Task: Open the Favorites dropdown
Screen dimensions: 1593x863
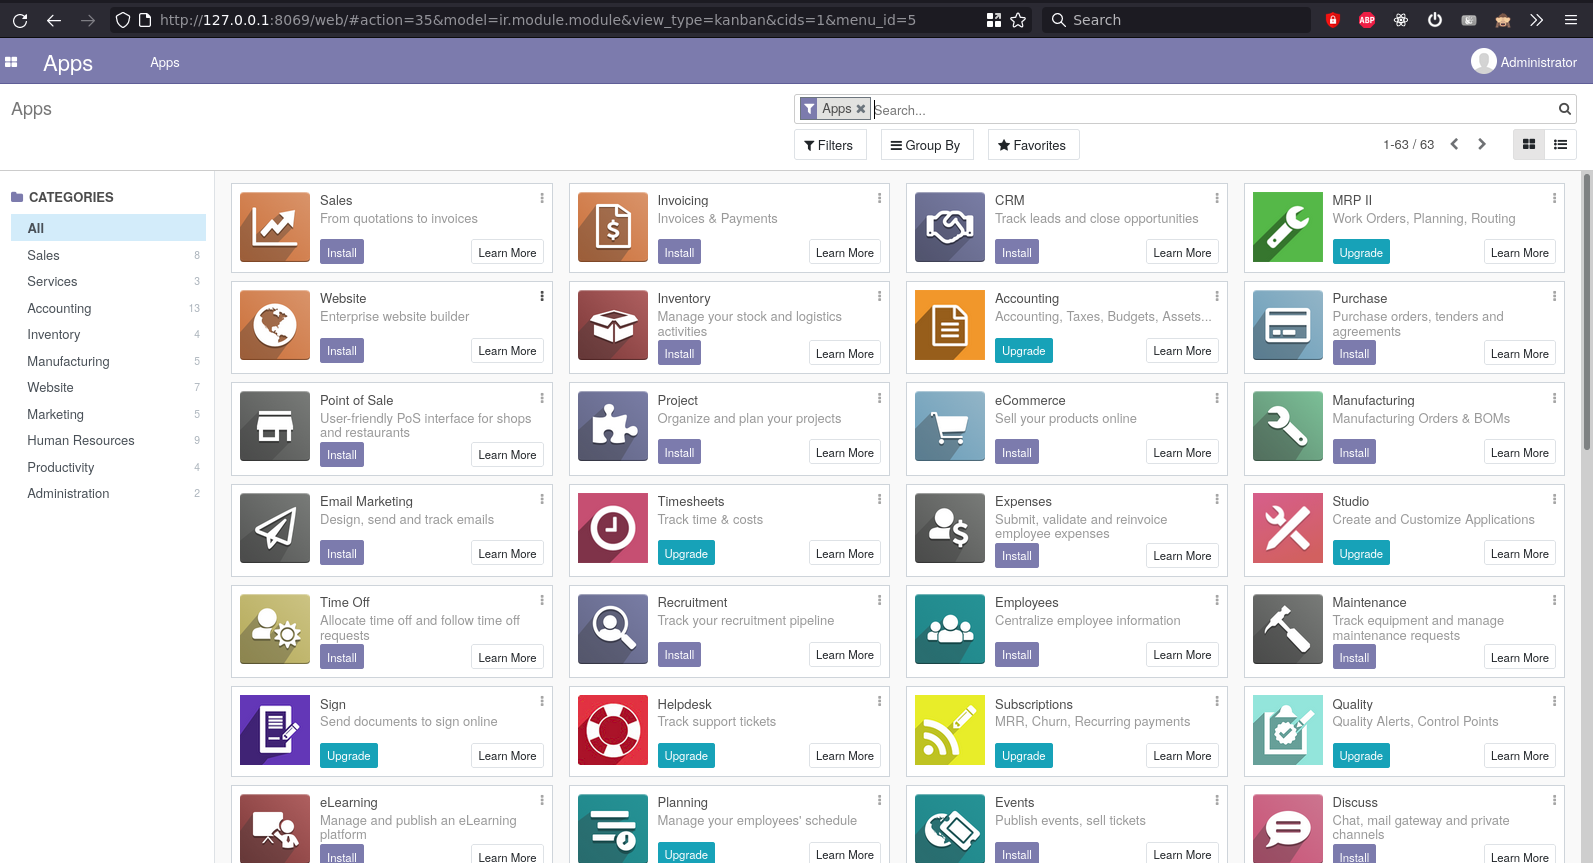Action: [x=1033, y=145]
